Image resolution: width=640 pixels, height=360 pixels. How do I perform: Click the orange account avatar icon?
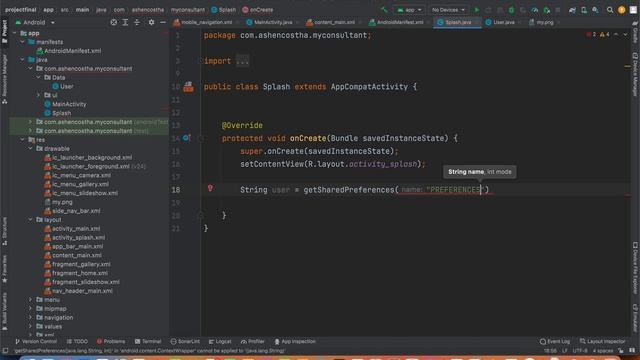tap(622, 10)
